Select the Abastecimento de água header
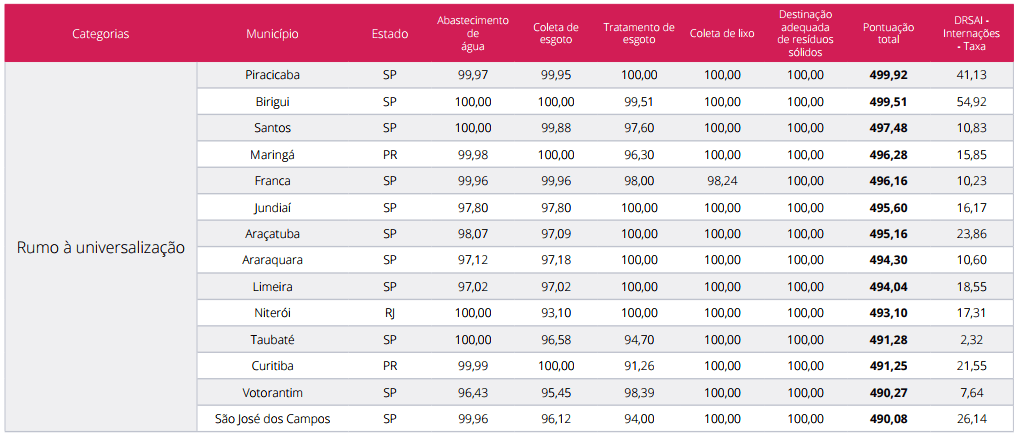1018x435 pixels. point(473,33)
